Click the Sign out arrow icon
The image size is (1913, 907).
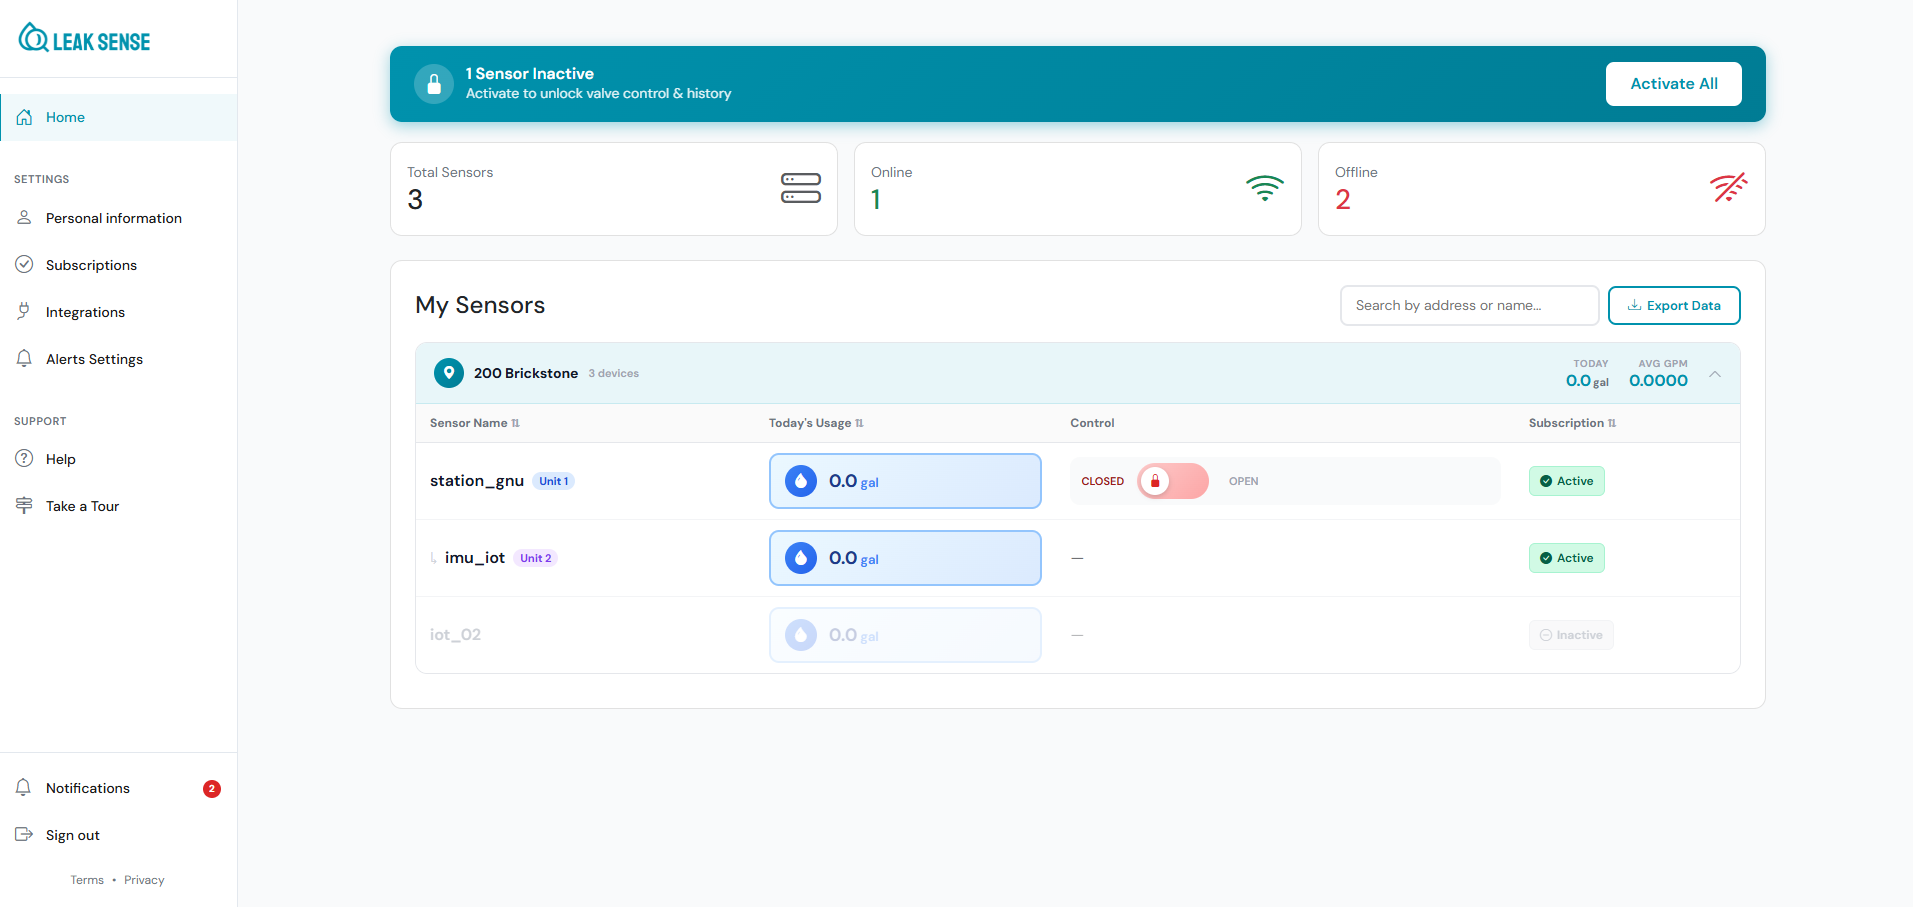click(24, 834)
